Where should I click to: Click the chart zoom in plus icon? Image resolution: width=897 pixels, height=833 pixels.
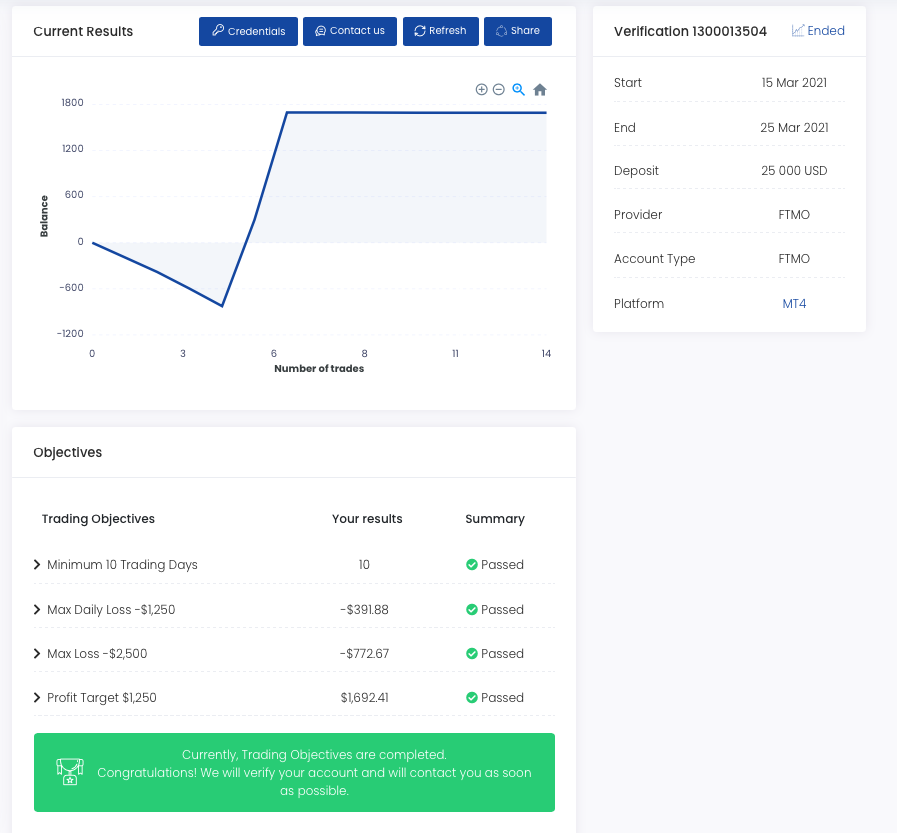tap(481, 90)
